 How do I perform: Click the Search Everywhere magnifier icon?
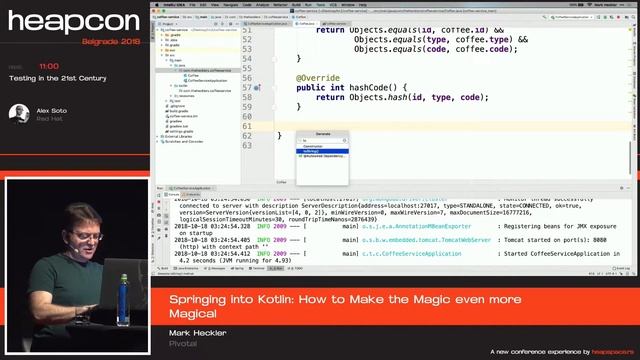point(633,17)
